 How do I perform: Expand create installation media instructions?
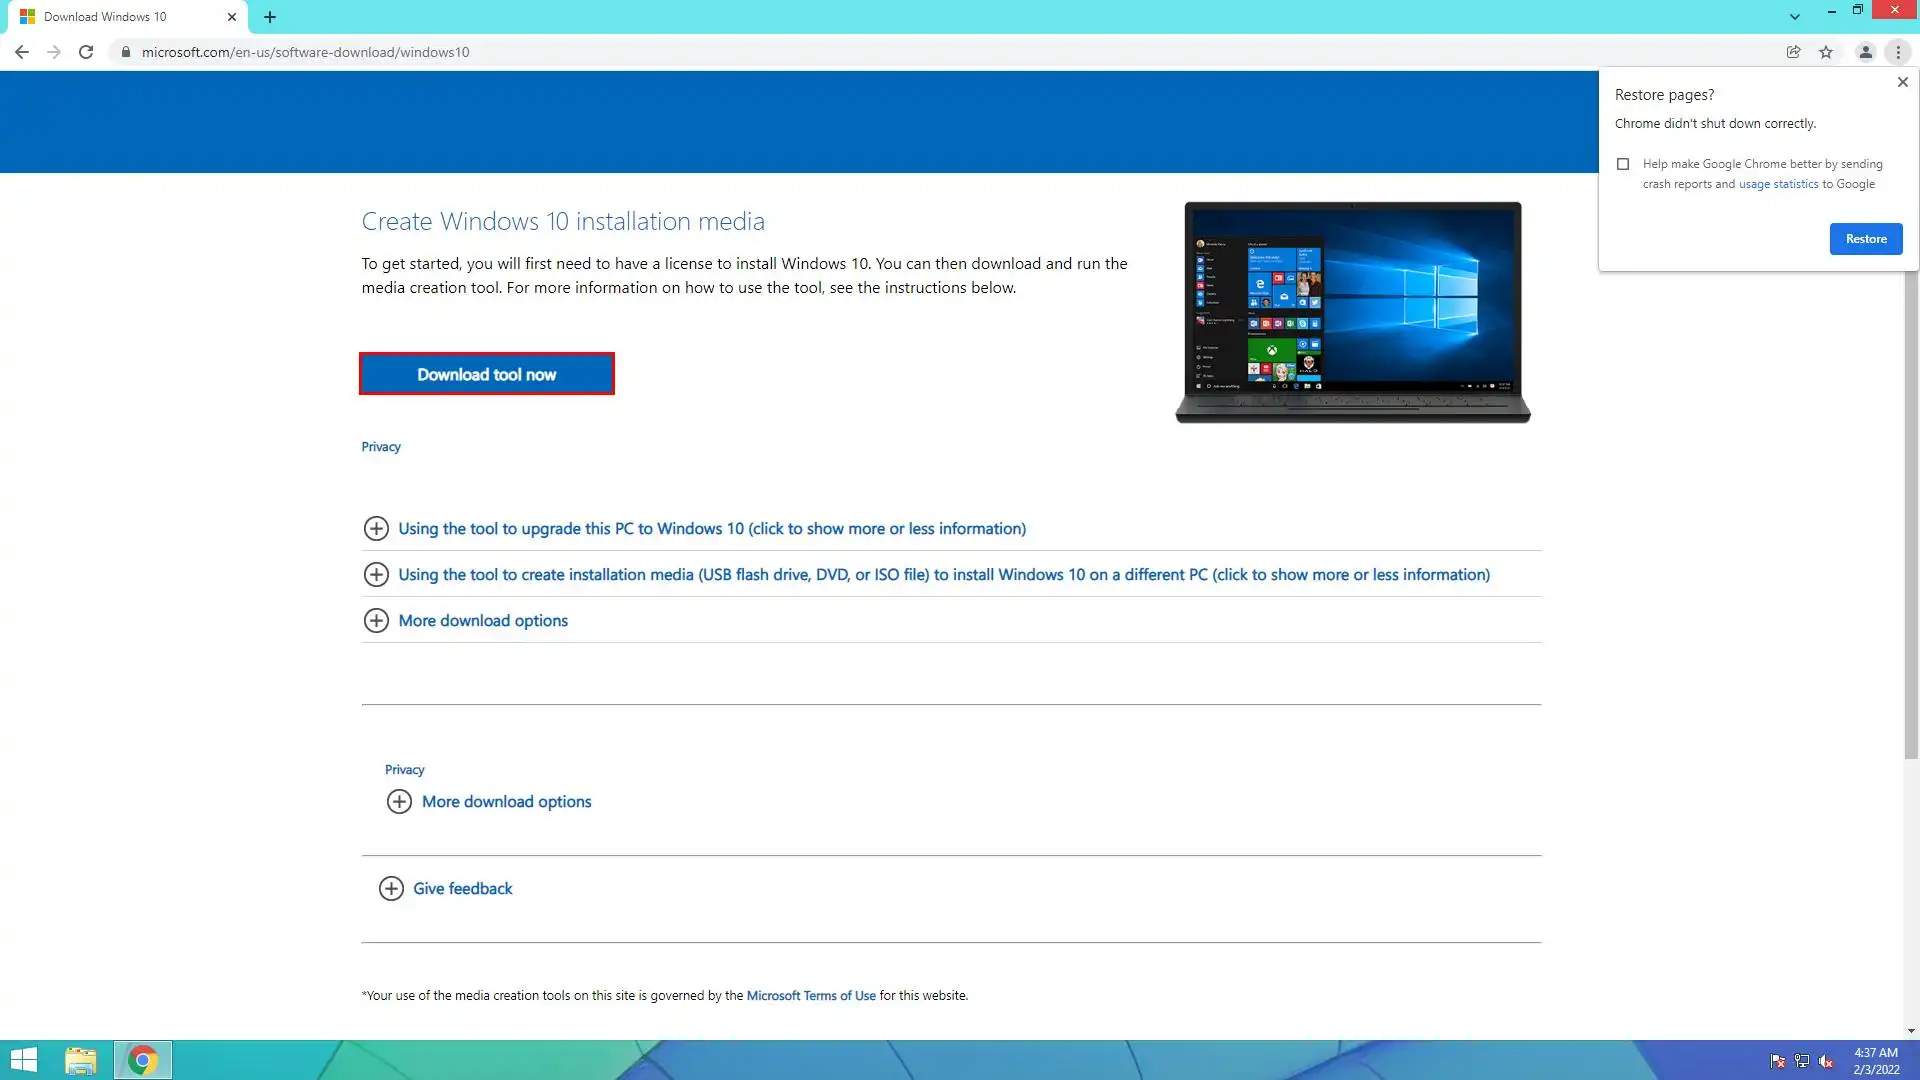(x=943, y=574)
